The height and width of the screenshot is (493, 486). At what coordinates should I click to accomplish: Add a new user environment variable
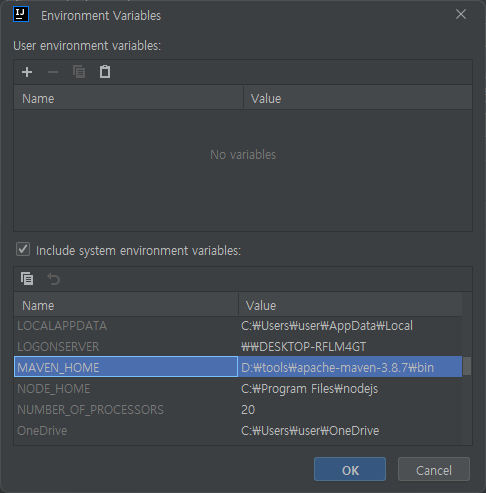[27, 72]
